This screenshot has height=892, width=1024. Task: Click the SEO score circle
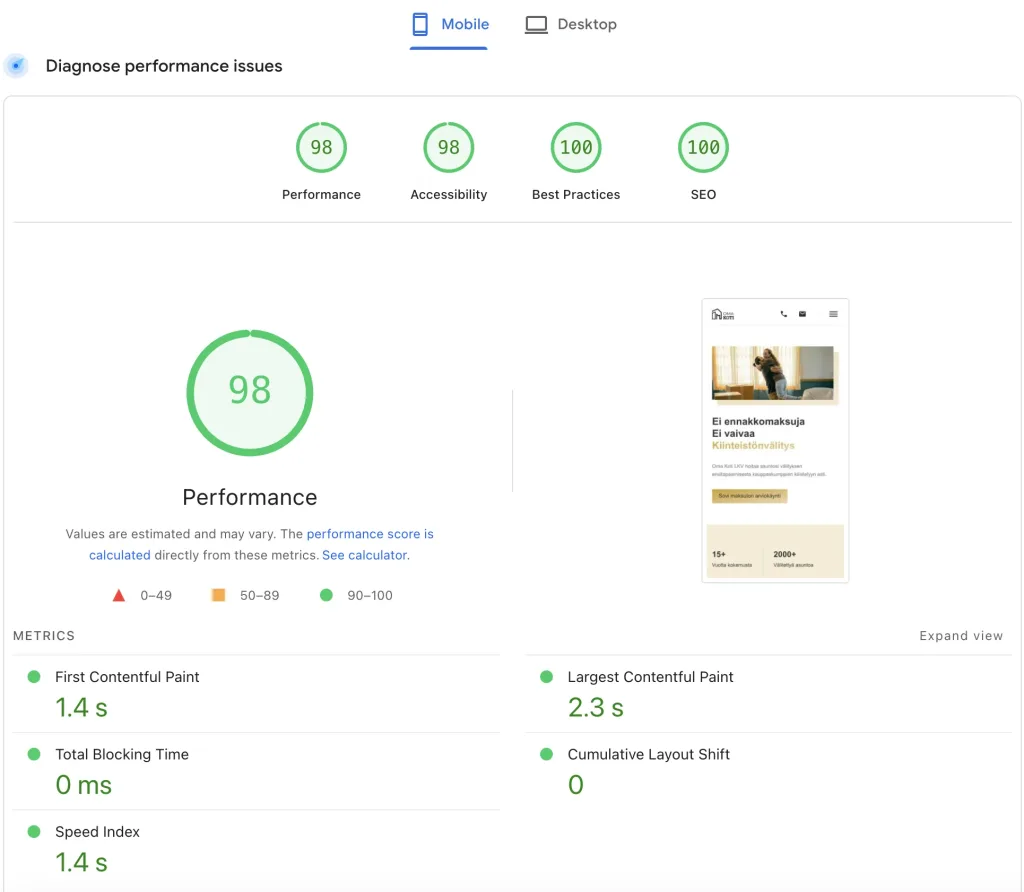coord(703,147)
